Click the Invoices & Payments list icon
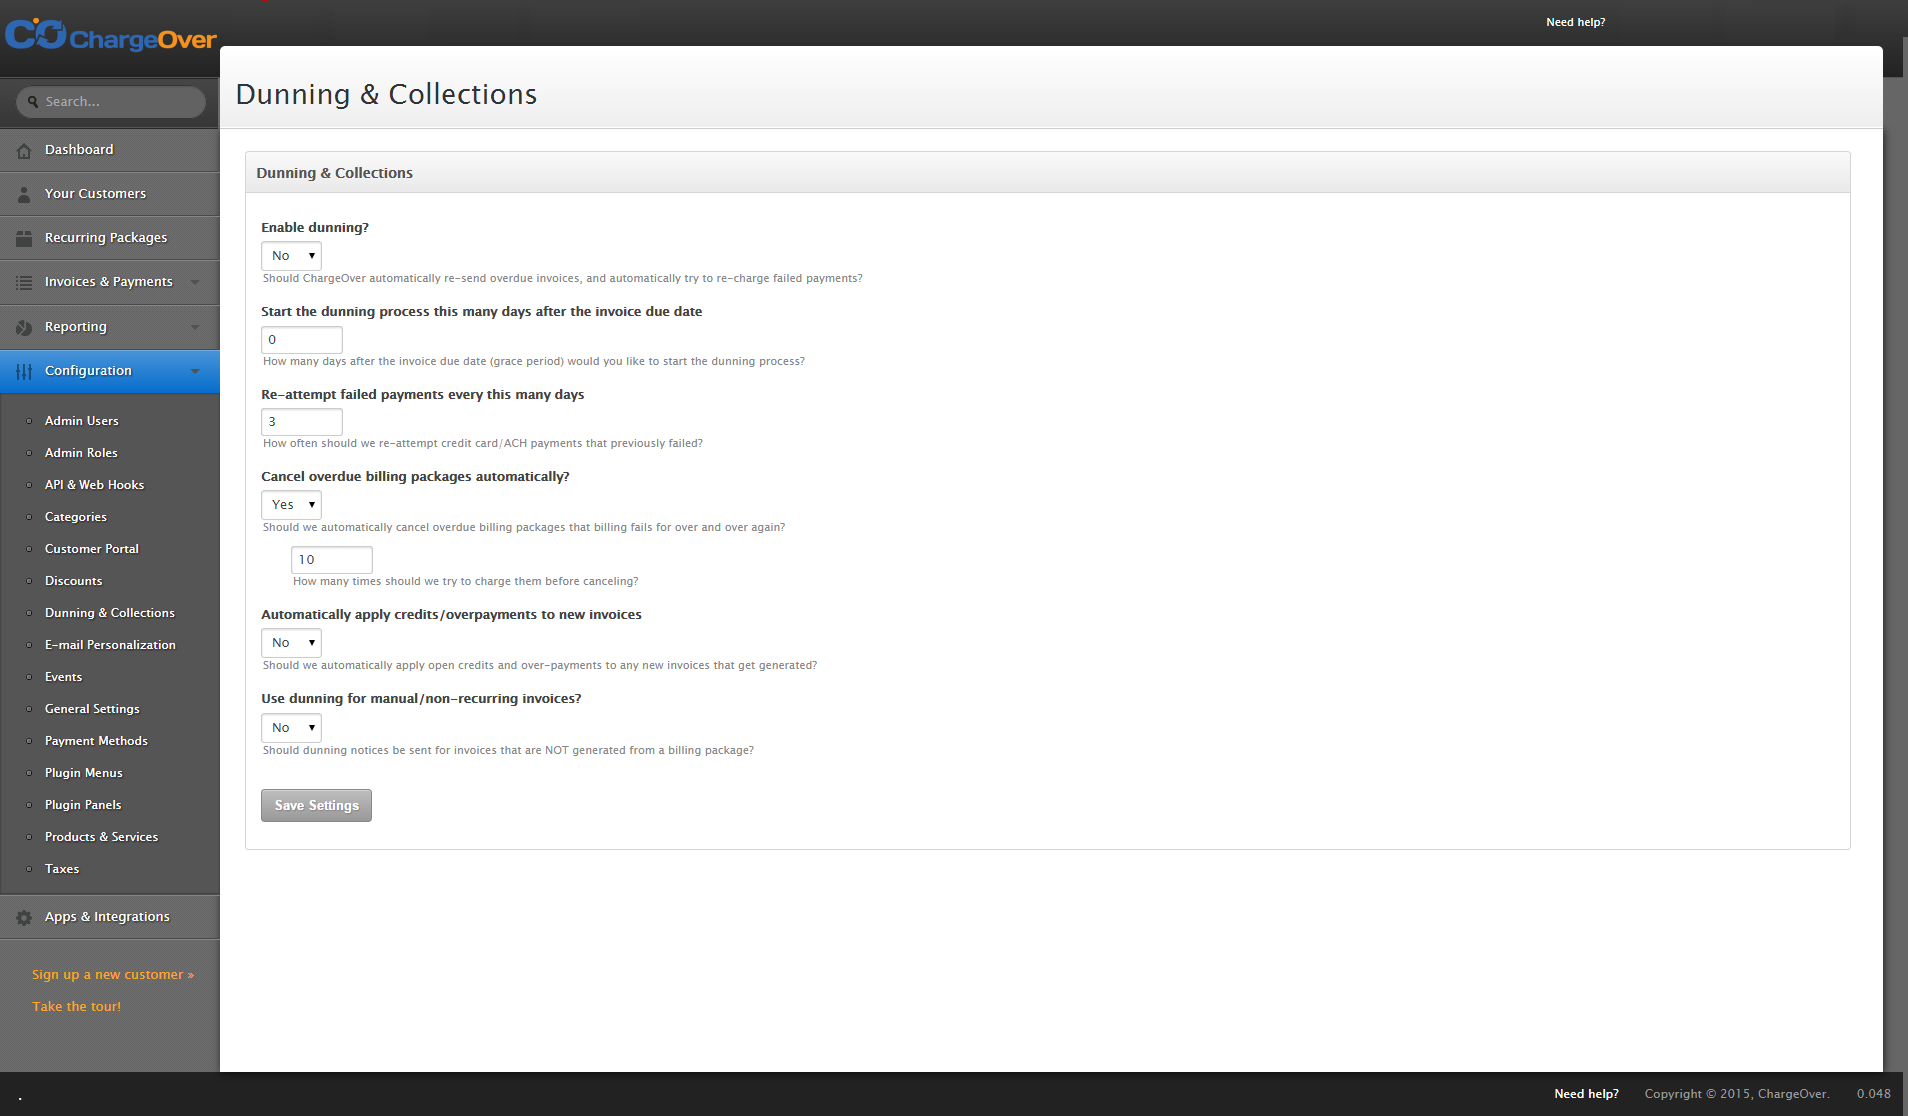 (24, 283)
